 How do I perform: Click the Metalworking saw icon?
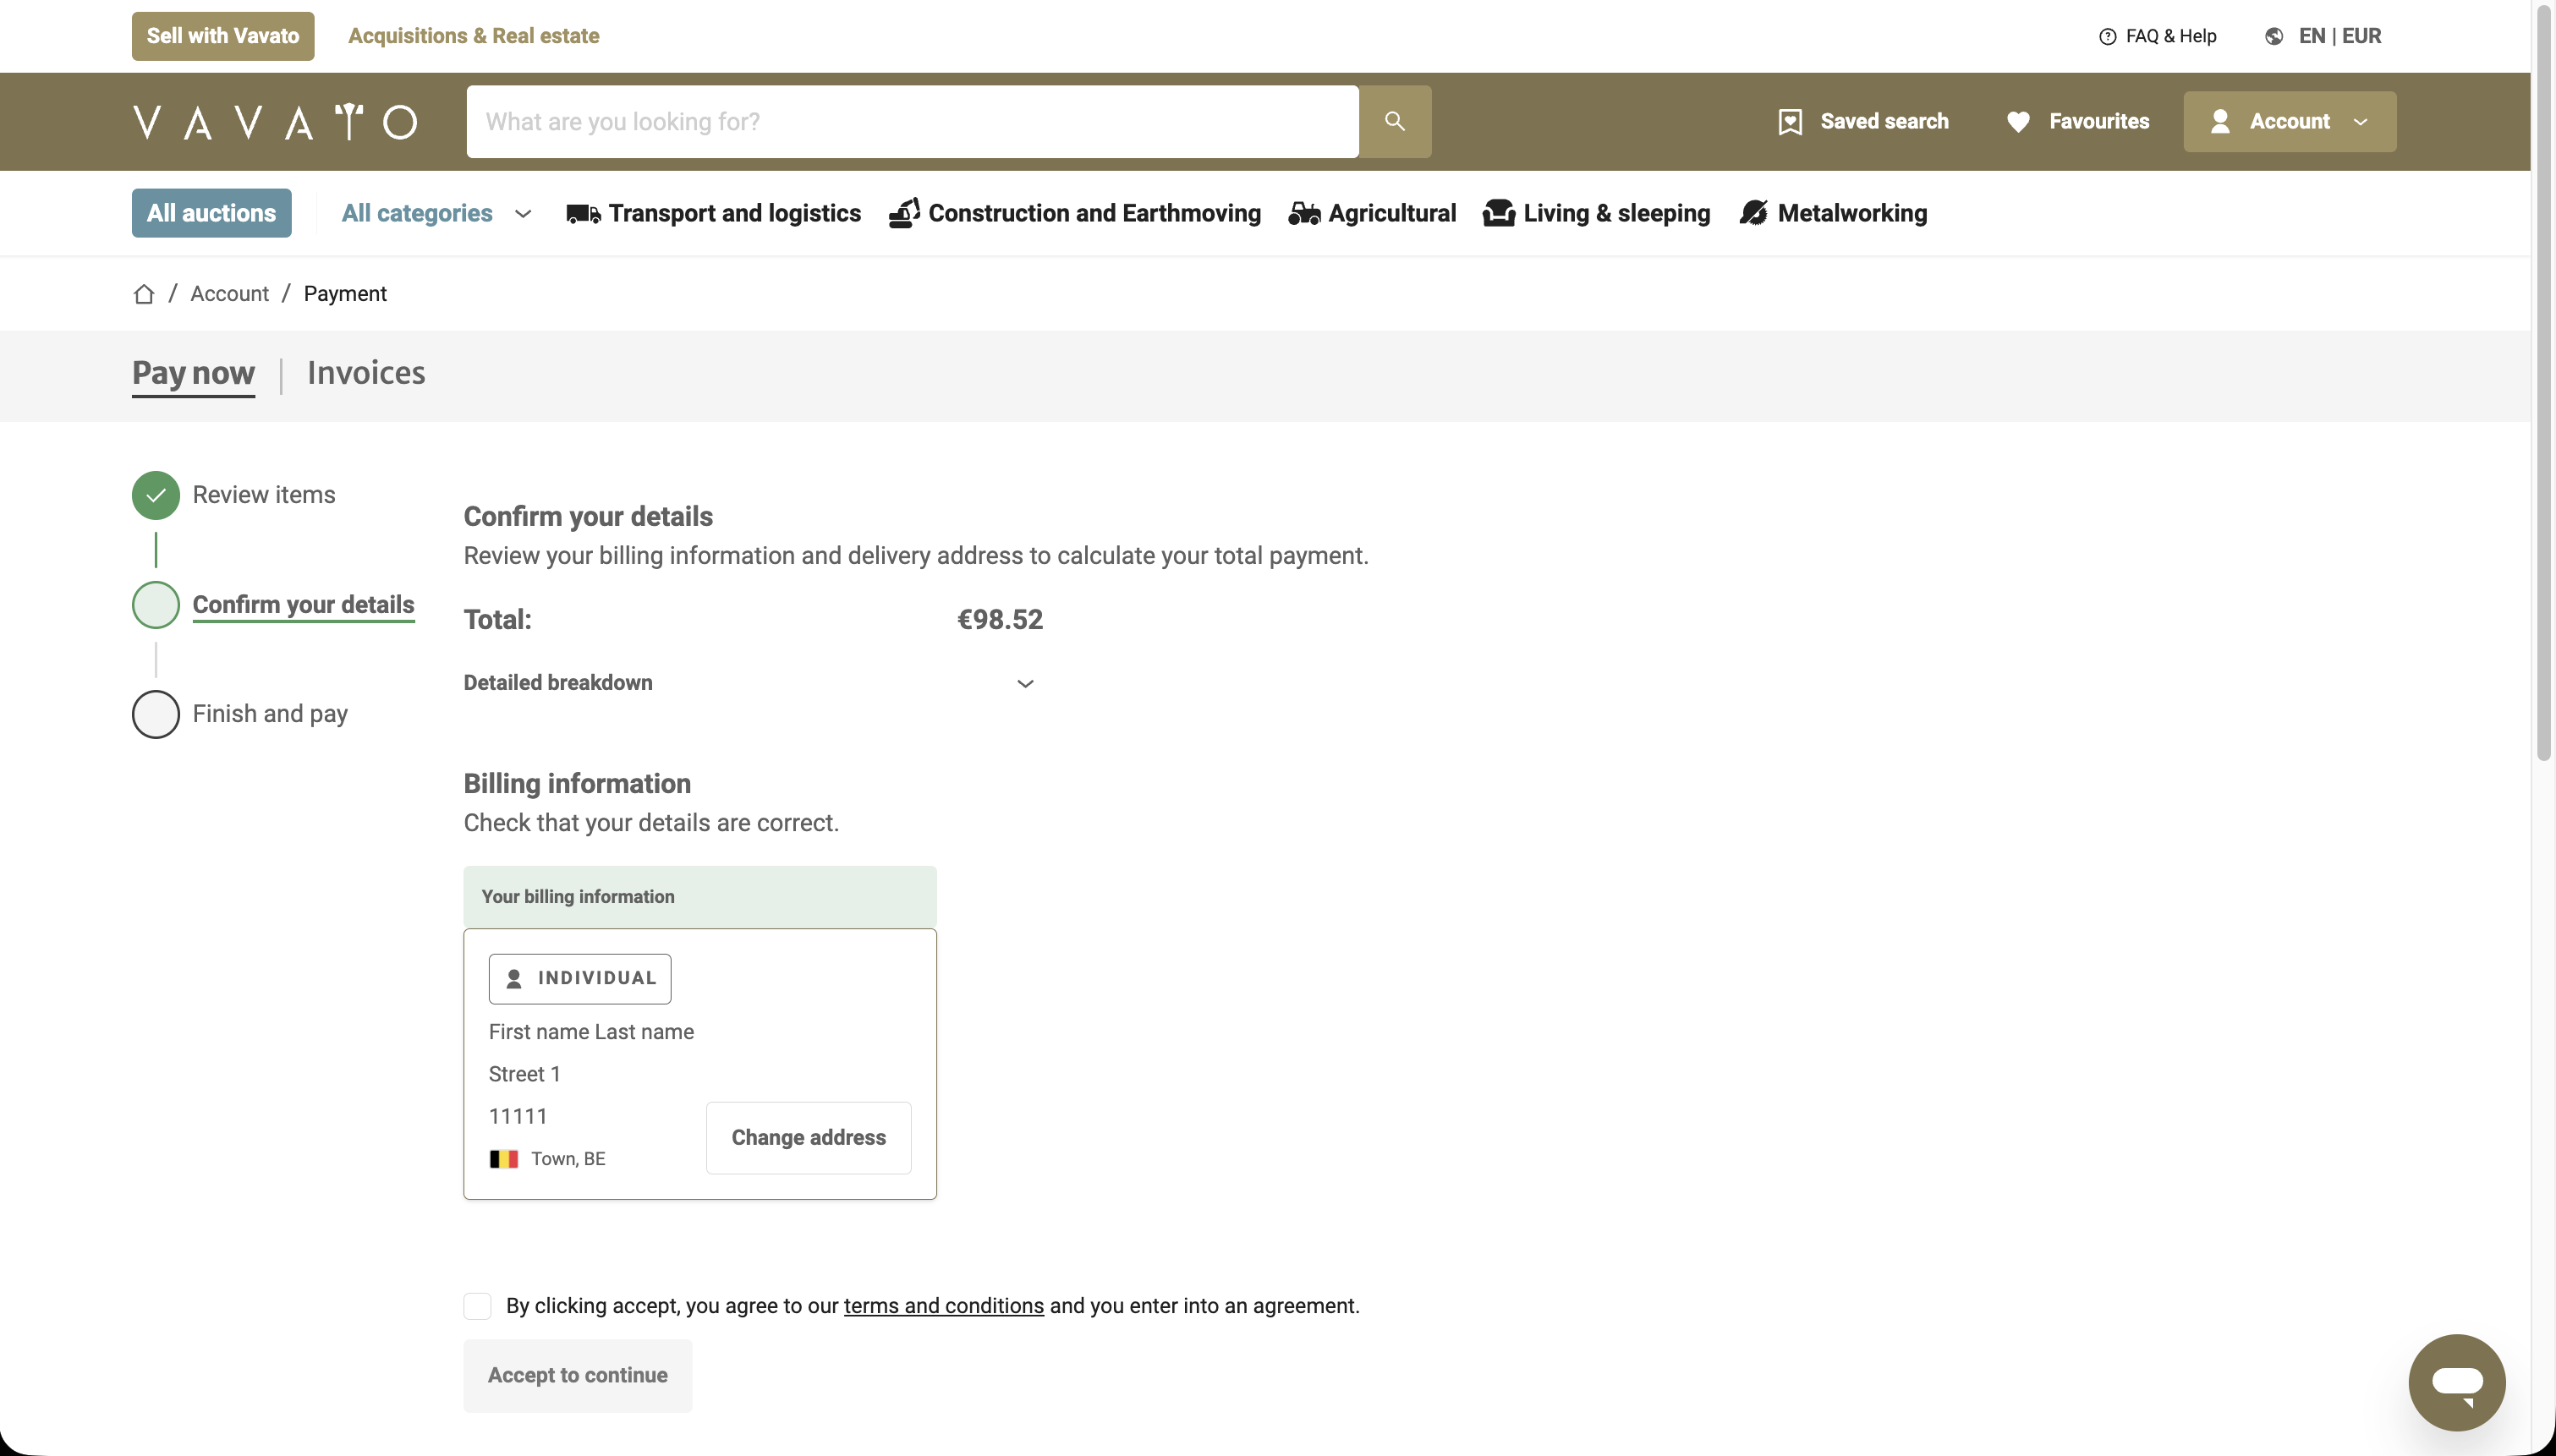pos(1753,214)
